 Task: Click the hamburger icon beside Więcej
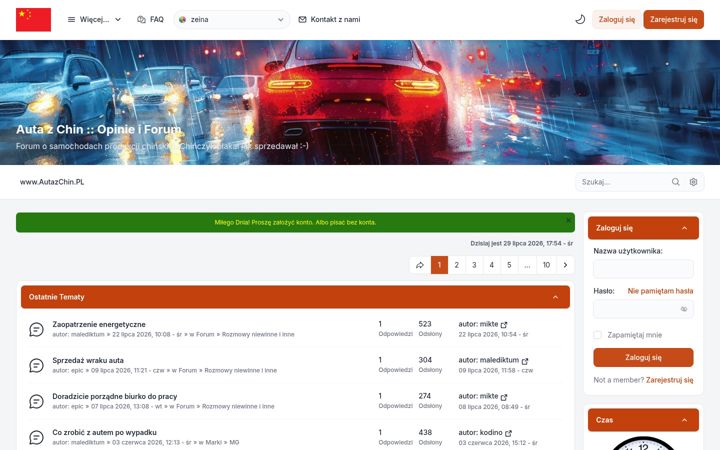(71, 19)
